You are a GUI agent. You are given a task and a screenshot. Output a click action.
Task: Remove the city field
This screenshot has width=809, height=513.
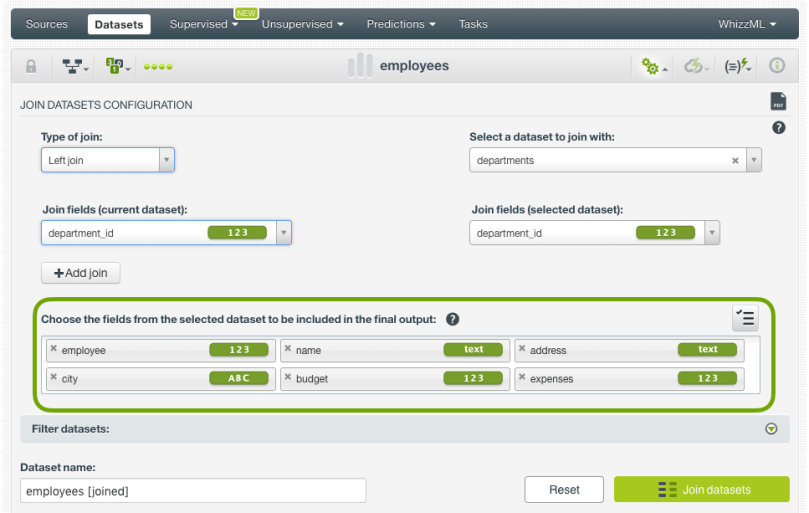pyautogui.click(x=54, y=377)
